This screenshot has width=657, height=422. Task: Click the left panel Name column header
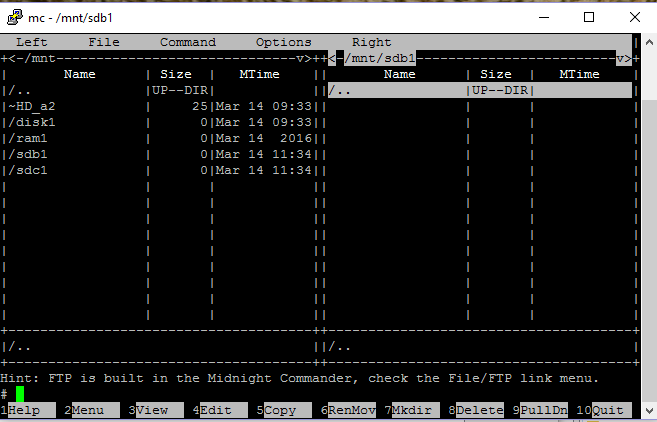click(80, 74)
